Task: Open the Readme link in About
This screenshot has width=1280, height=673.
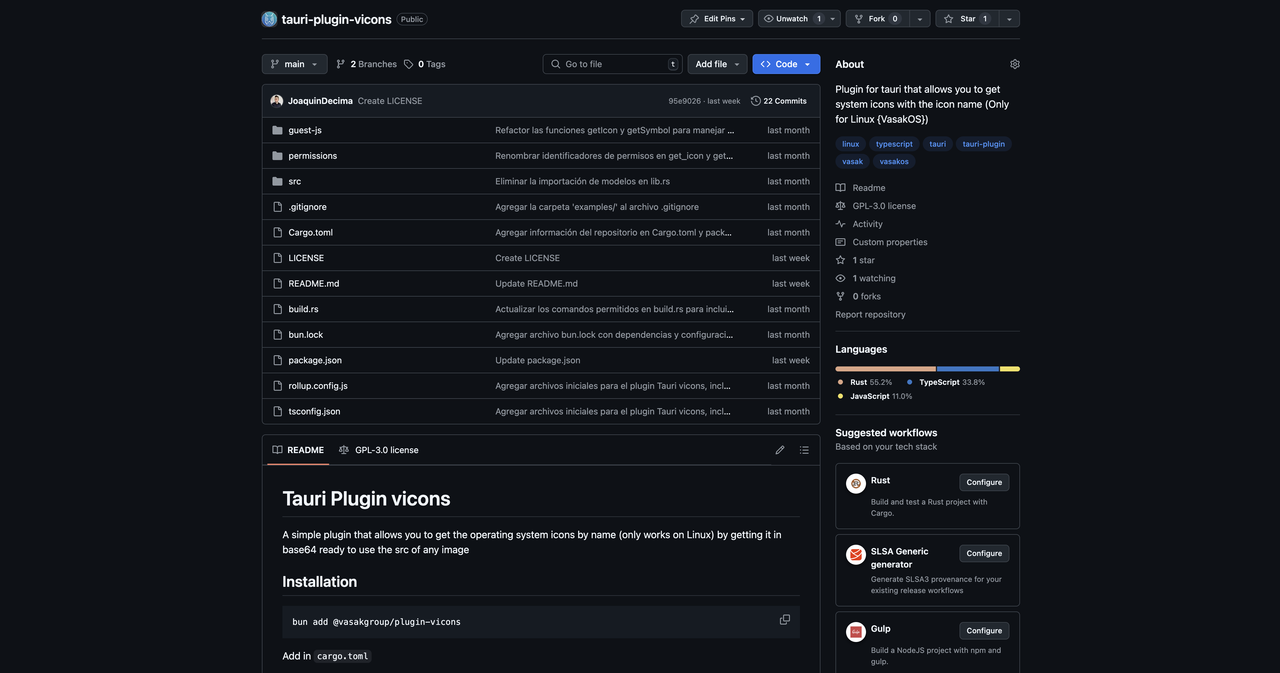Action: (x=861, y=188)
